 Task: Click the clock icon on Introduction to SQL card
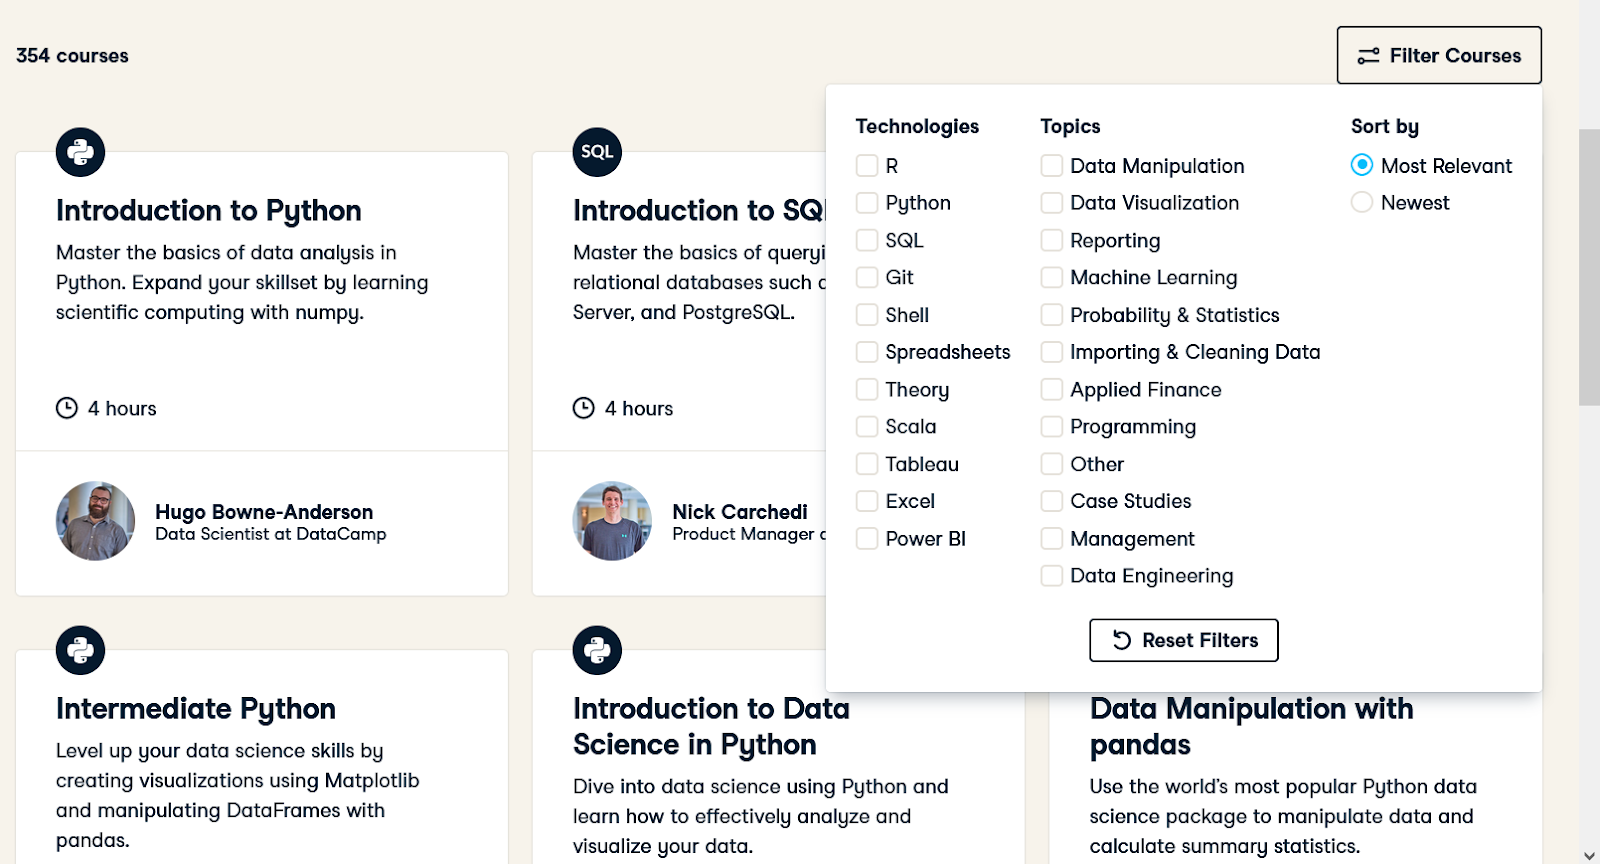coord(584,408)
